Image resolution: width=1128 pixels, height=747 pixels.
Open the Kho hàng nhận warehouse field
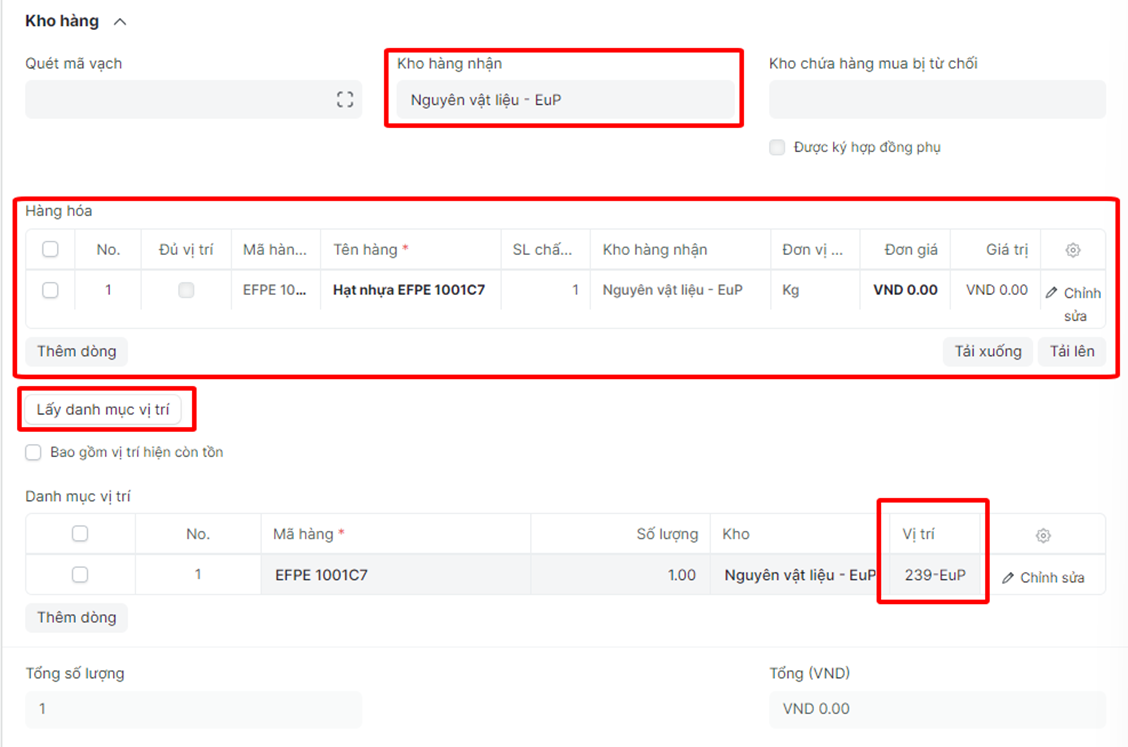[x=565, y=100]
